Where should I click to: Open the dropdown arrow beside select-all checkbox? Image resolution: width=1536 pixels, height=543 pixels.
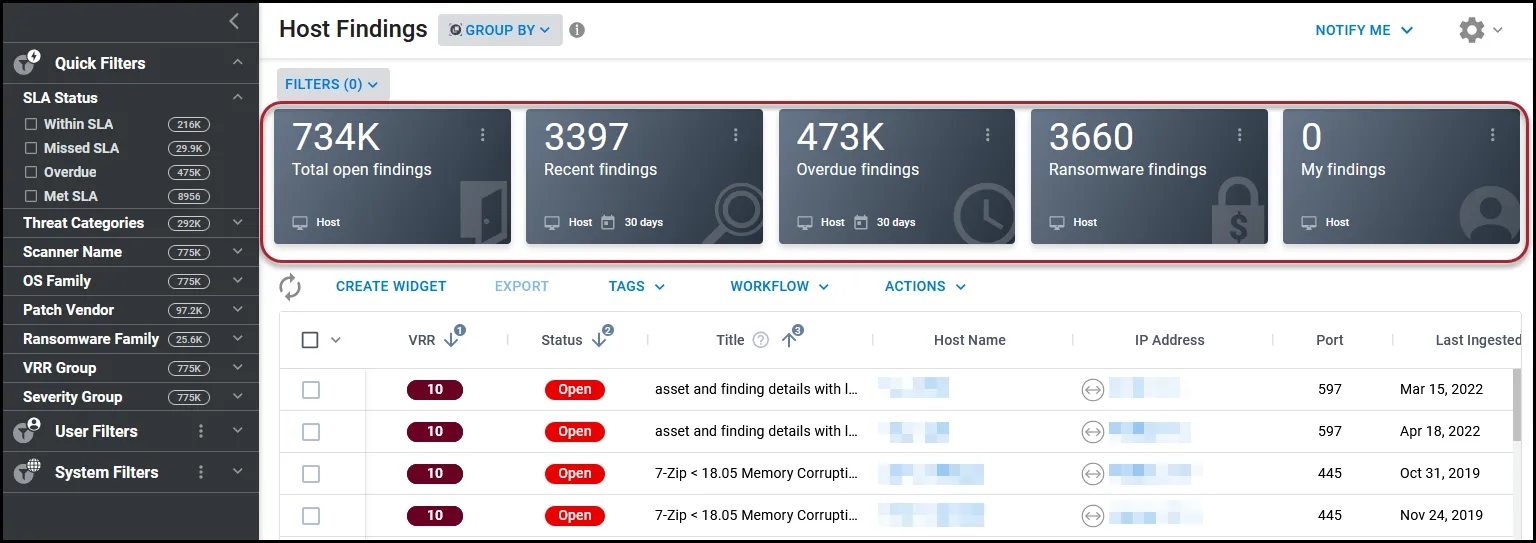[x=336, y=340]
